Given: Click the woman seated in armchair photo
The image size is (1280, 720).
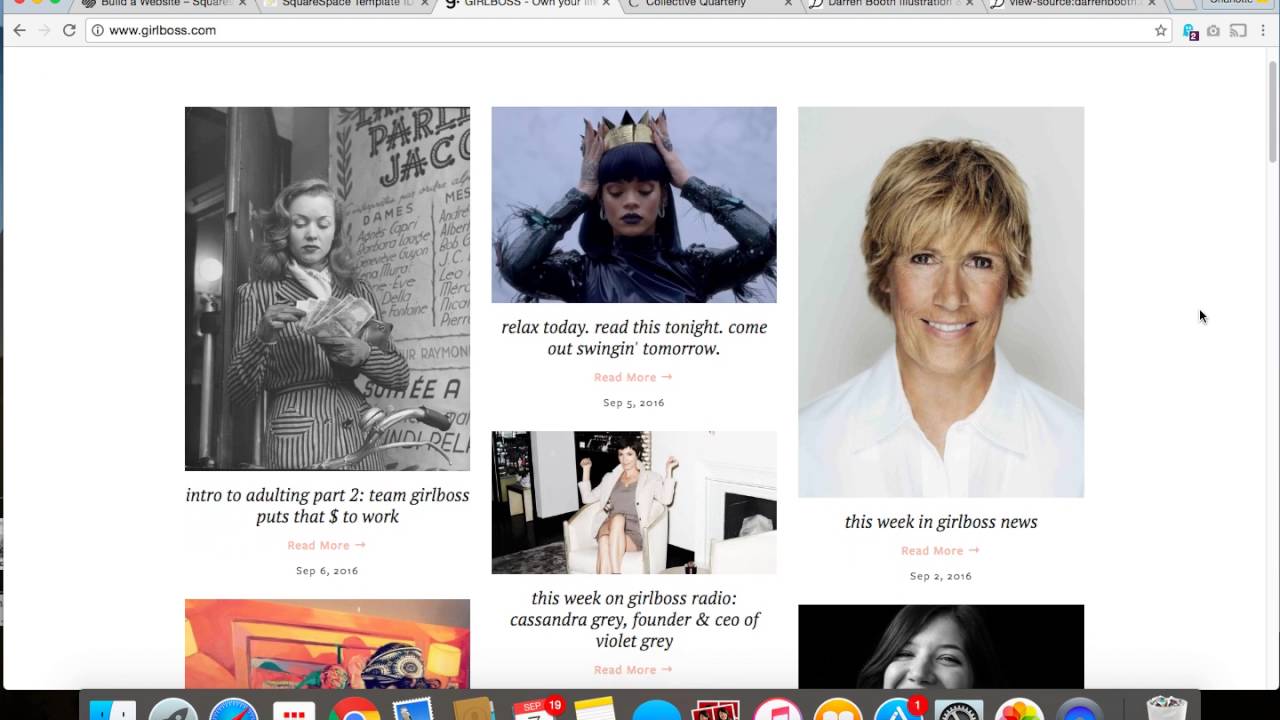Looking at the screenshot, I should pyautogui.click(x=634, y=502).
